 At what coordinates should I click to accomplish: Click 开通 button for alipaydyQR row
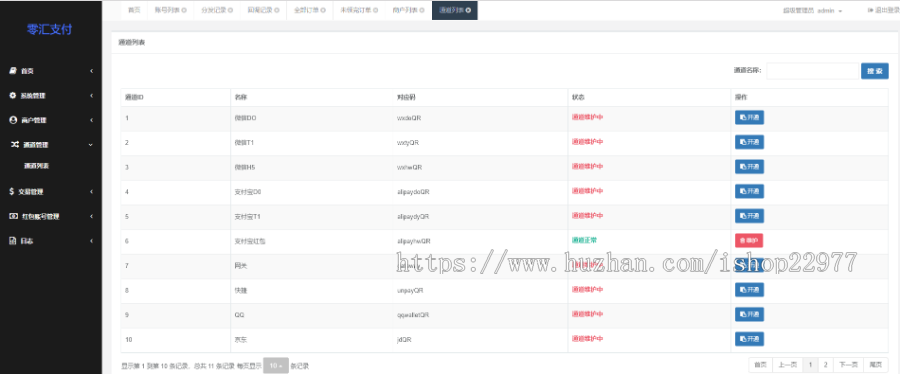[749, 216]
